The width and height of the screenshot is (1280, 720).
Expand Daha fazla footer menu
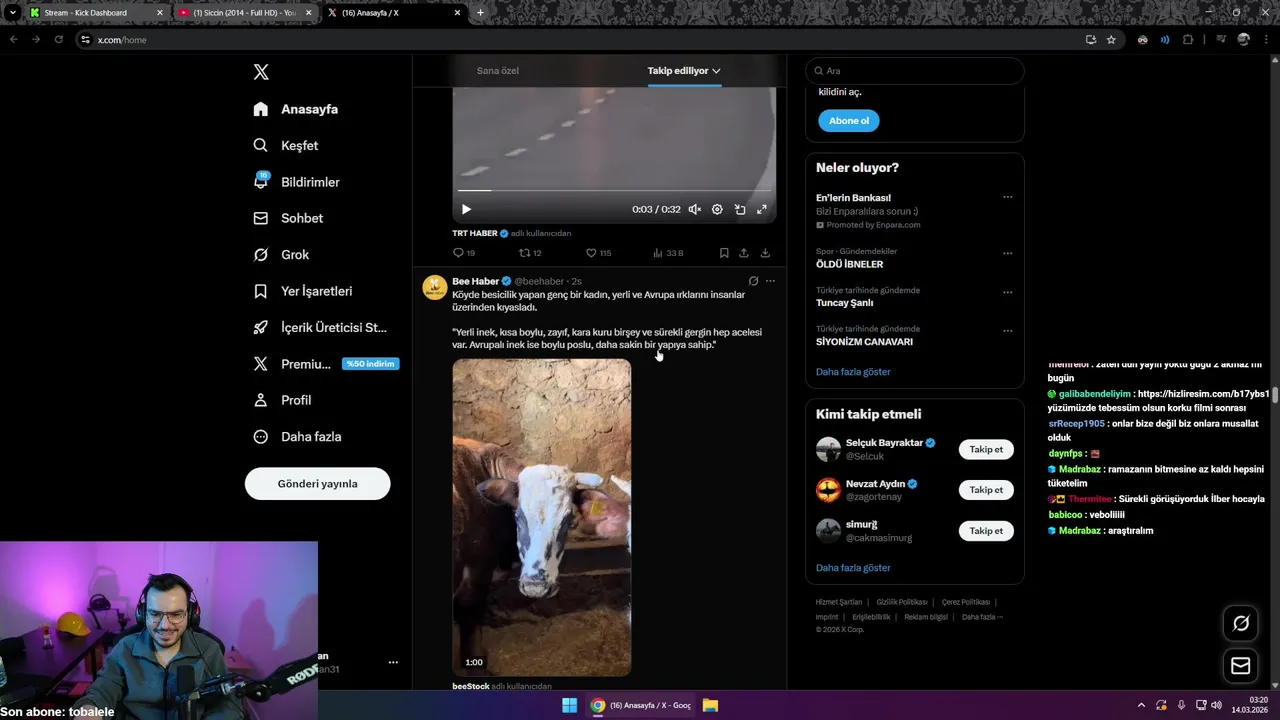pyautogui.click(x=982, y=617)
